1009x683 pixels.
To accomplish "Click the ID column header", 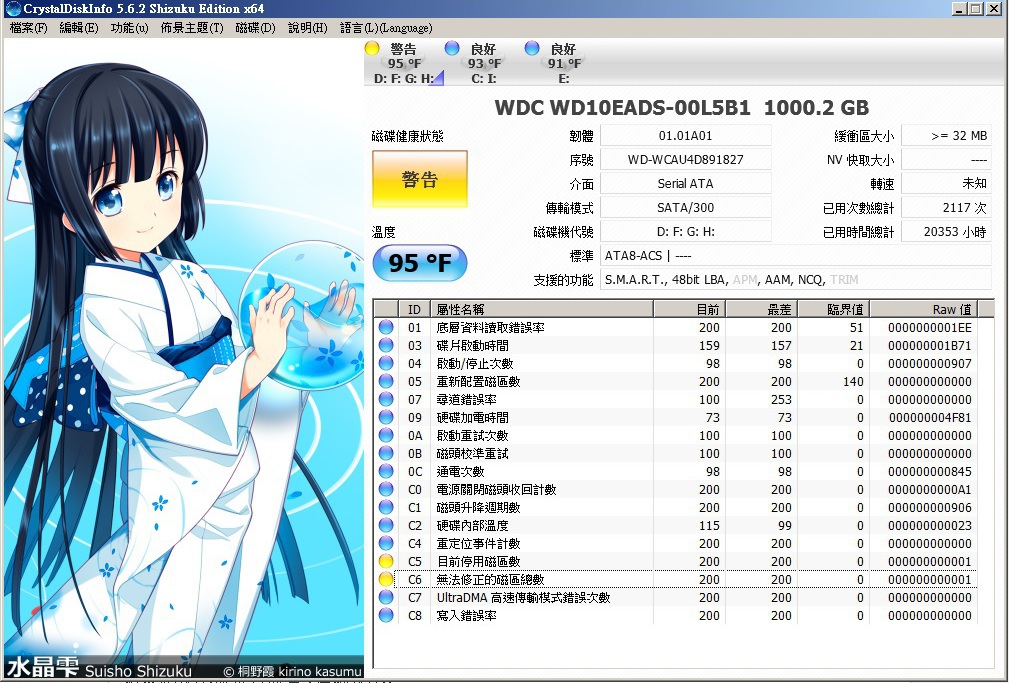I will click(414, 309).
